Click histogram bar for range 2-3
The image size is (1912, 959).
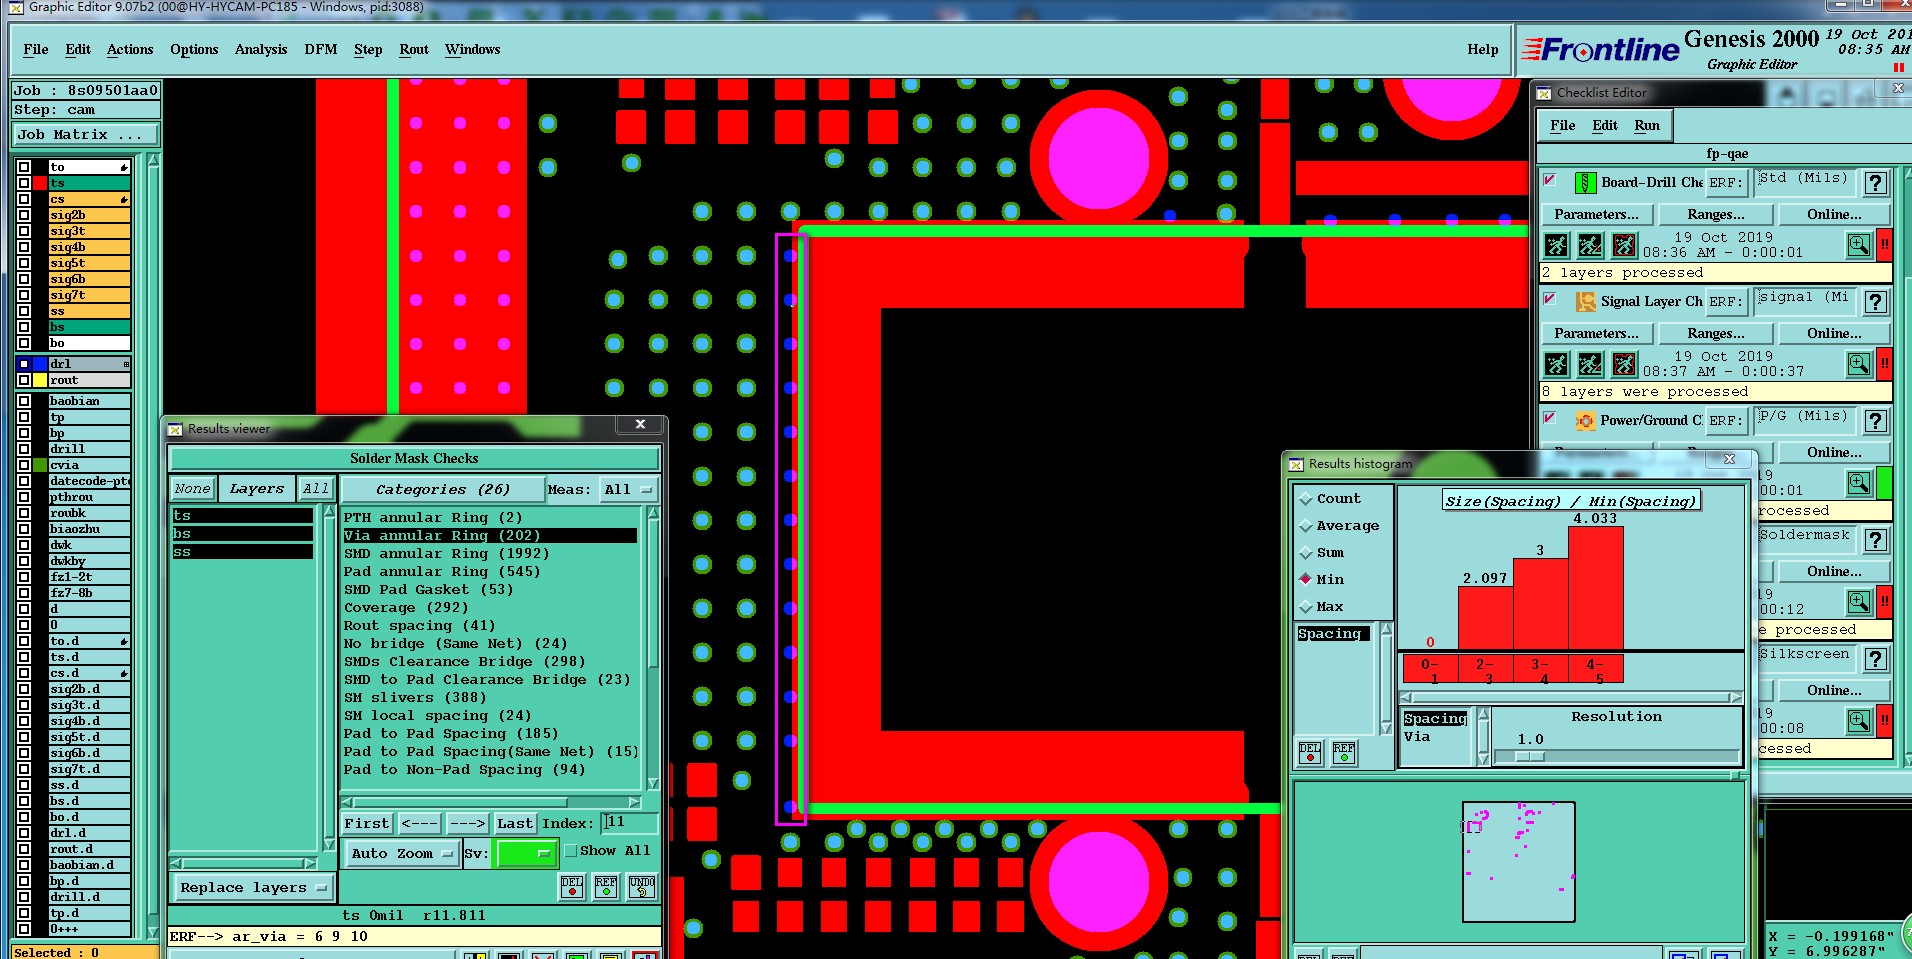(1485, 618)
